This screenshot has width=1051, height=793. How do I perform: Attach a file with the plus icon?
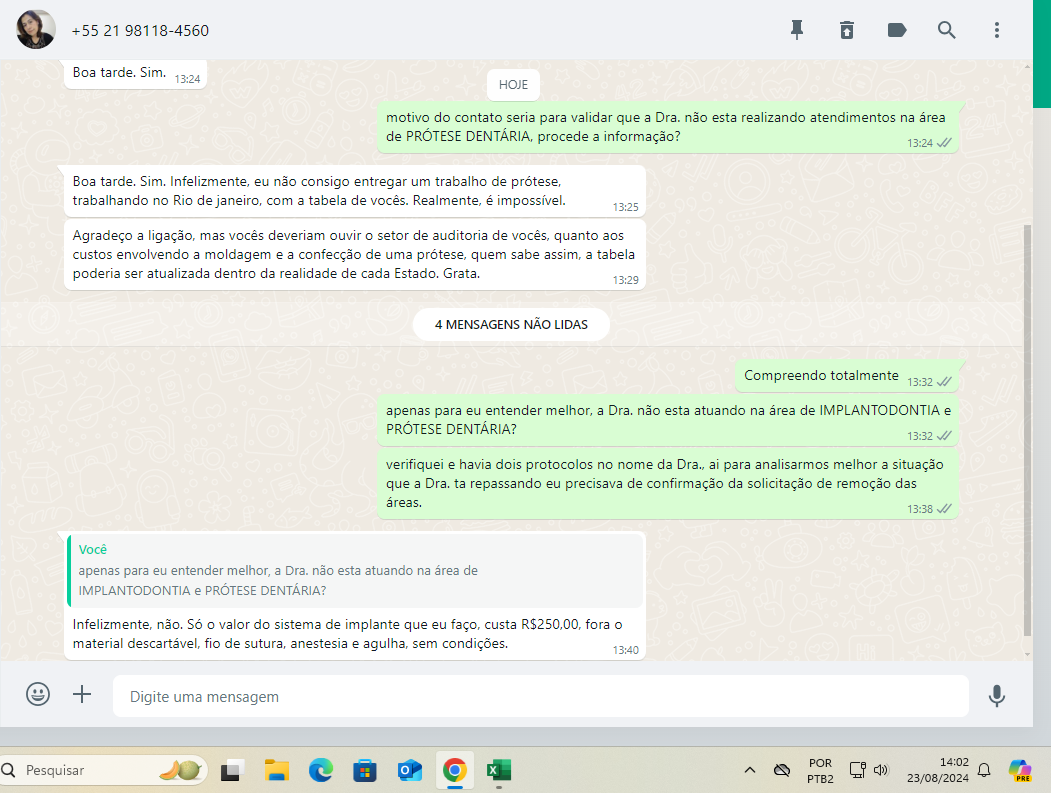pyautogui.click(x=82, y=694)
